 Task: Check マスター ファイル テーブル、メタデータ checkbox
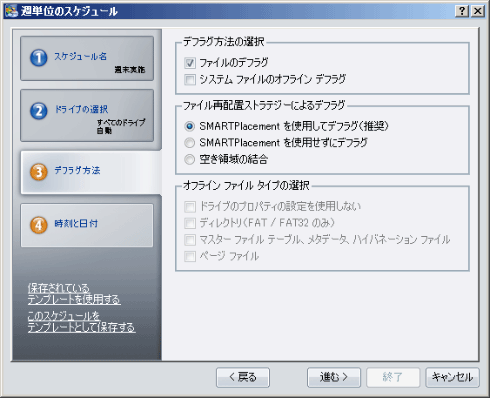pyautogui.click(x=190, y=240)
